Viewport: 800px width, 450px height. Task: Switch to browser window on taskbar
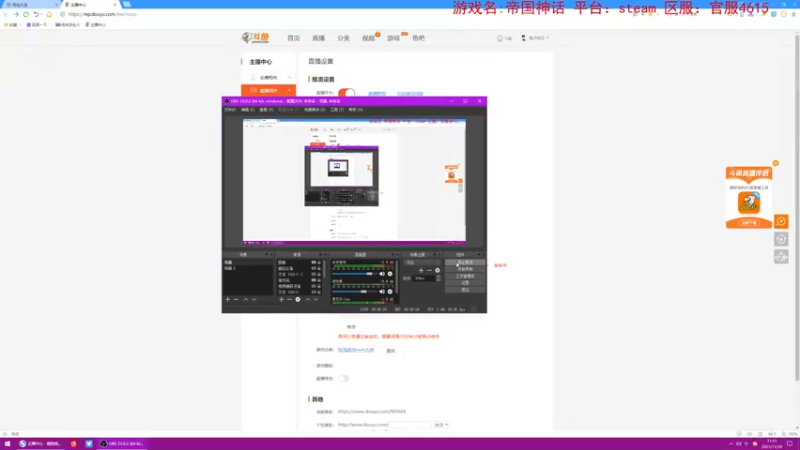click(x=40, y=444)
